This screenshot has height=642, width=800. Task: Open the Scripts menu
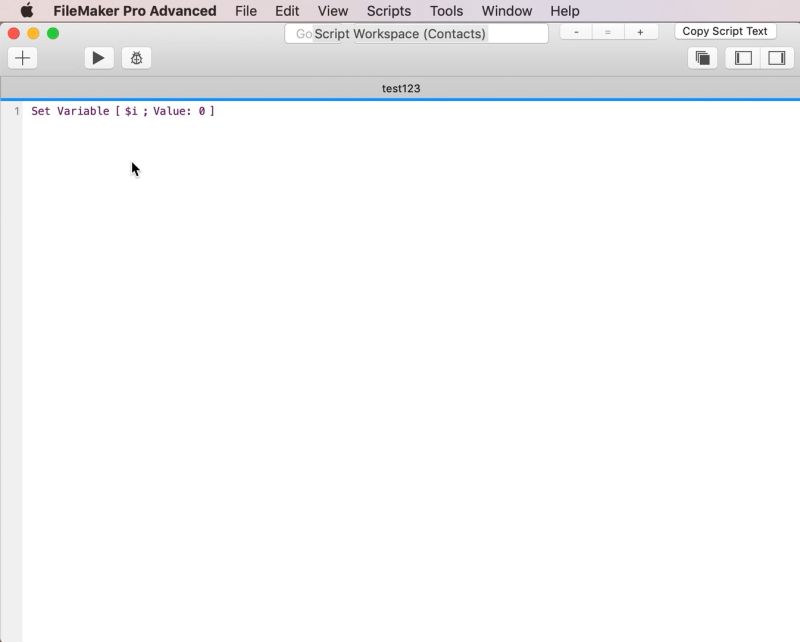[x=389, y=11]
